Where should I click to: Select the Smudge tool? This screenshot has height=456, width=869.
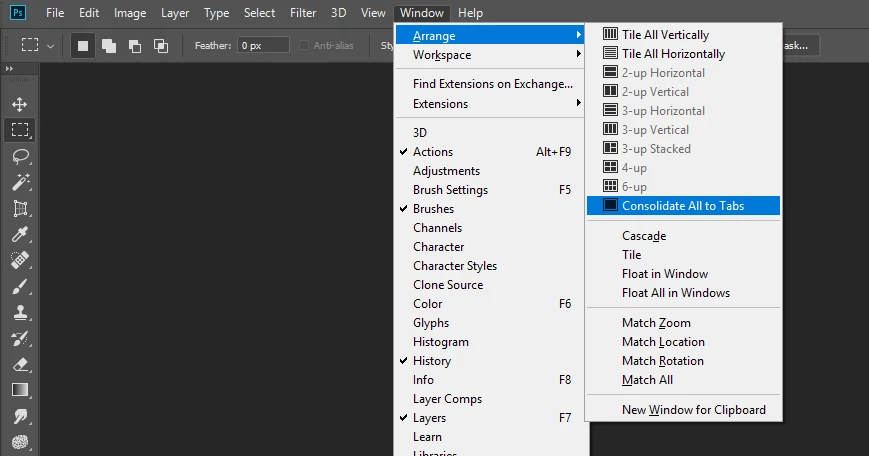(20, 416)
